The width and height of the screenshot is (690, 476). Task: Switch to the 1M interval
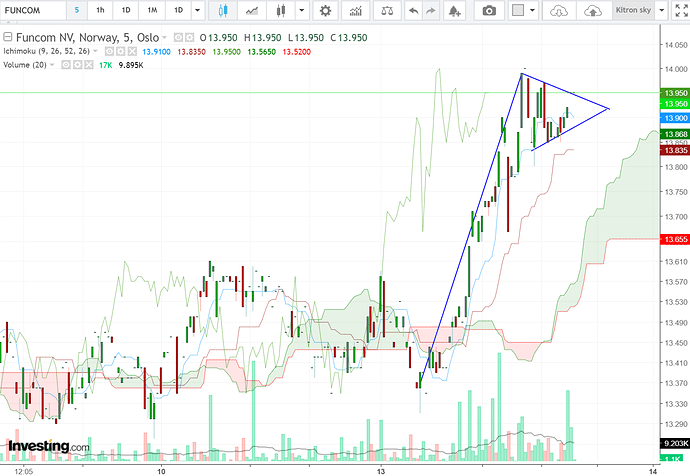click(152, 10)
